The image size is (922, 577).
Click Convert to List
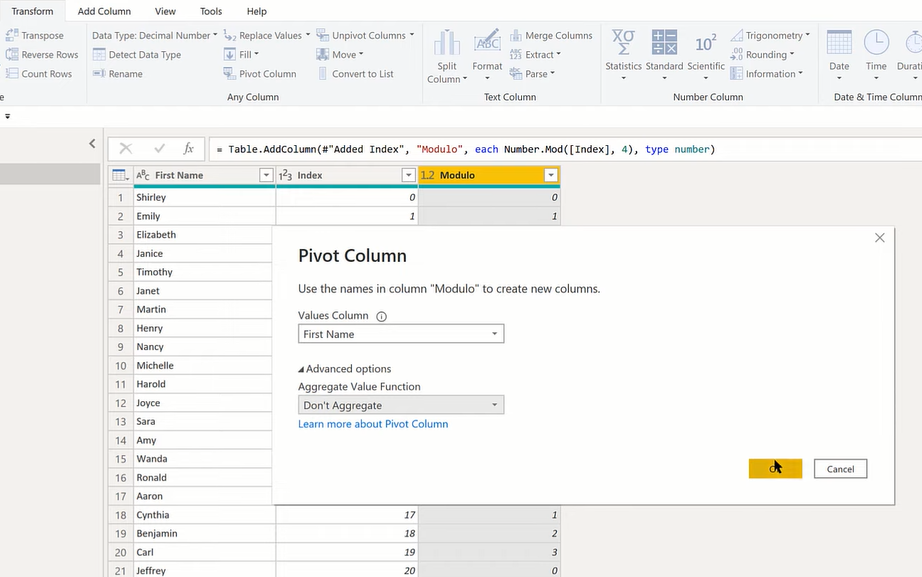(x=356, y=74)
